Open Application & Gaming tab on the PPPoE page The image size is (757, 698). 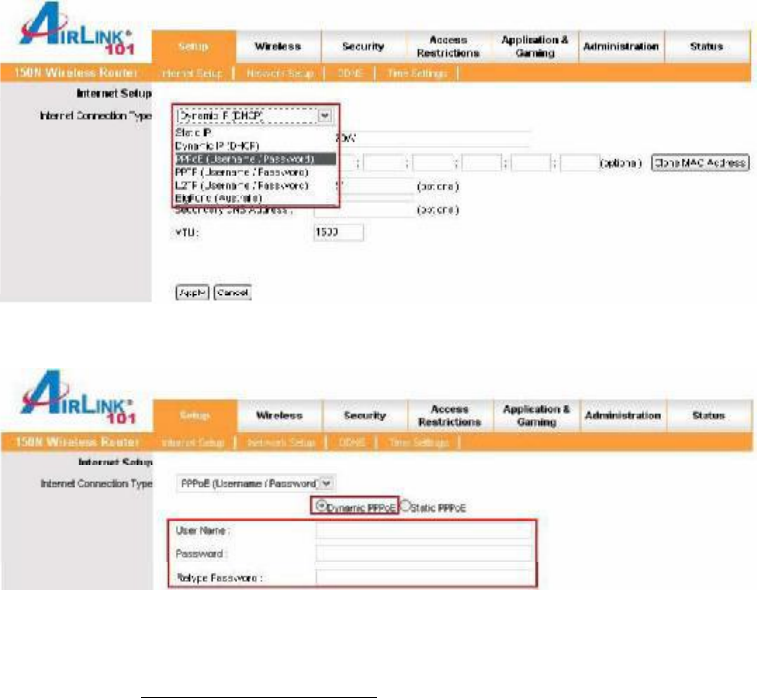[x=536, y=415]
